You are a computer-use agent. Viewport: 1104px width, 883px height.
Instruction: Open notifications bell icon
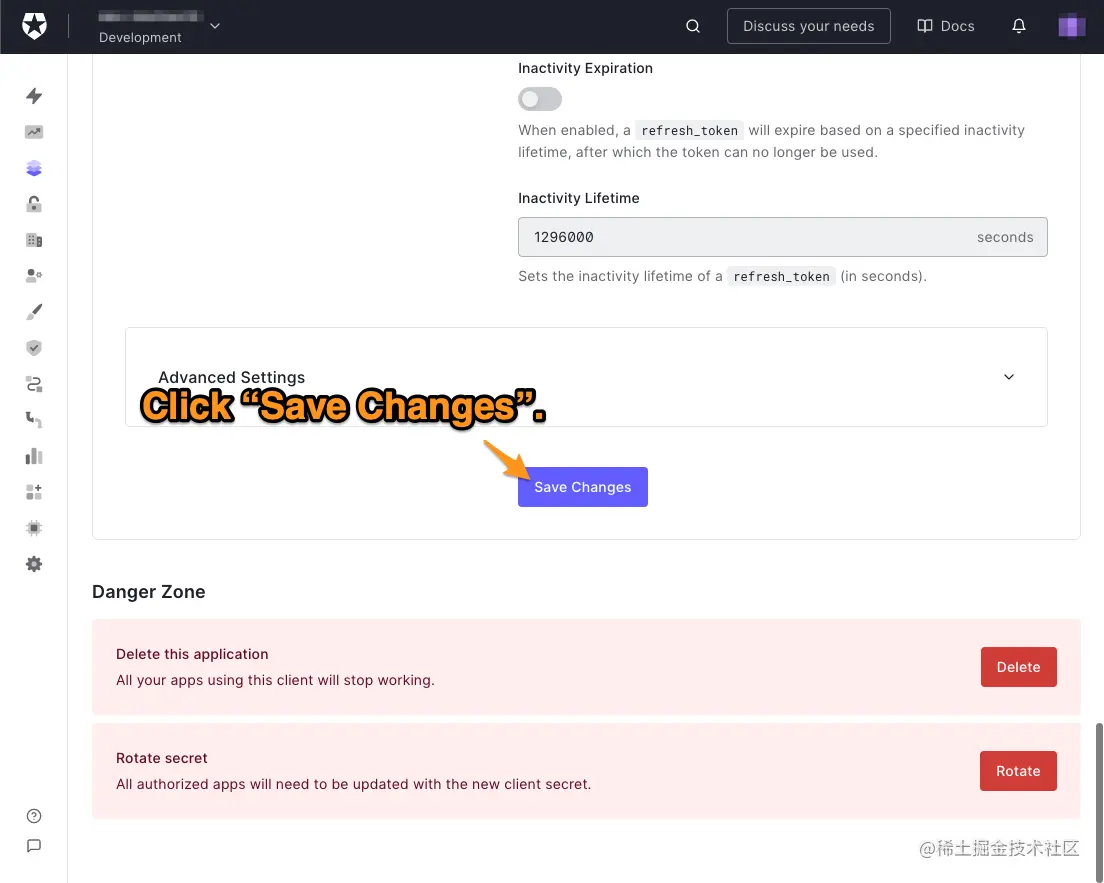(1019, 26)
